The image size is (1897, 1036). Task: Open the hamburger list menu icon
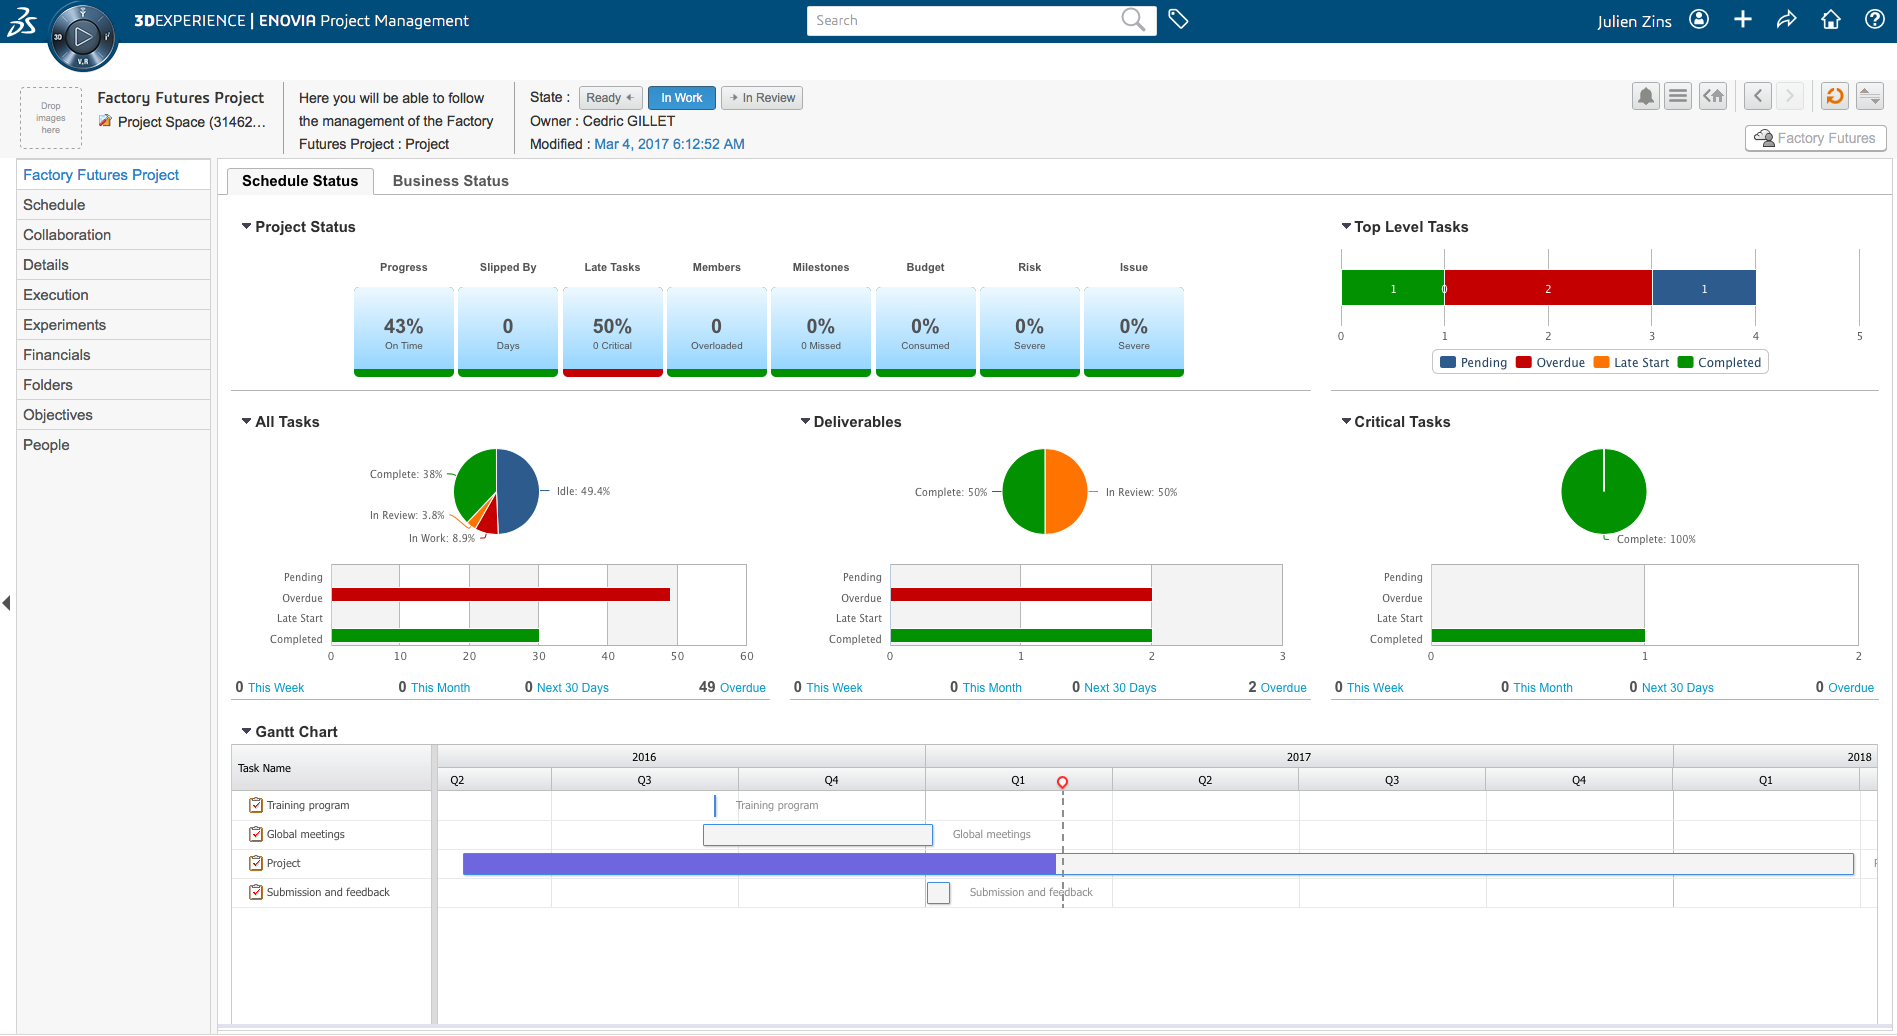pyautogui.click(x=1678, y=96)
